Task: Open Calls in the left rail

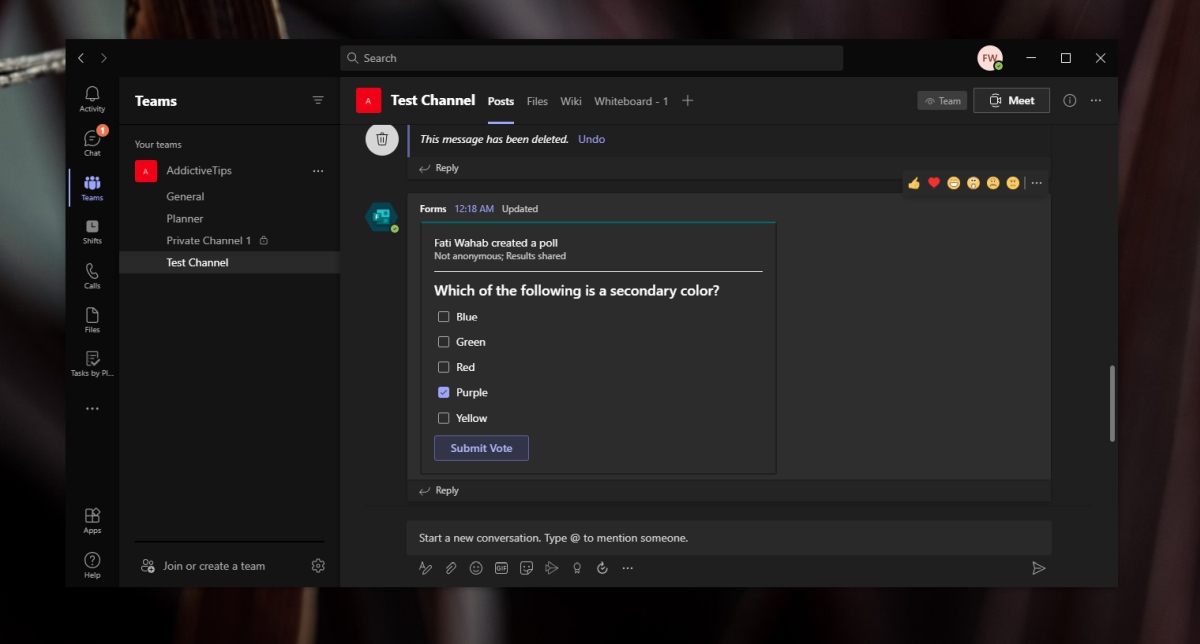Action: (x=92, y=275)
